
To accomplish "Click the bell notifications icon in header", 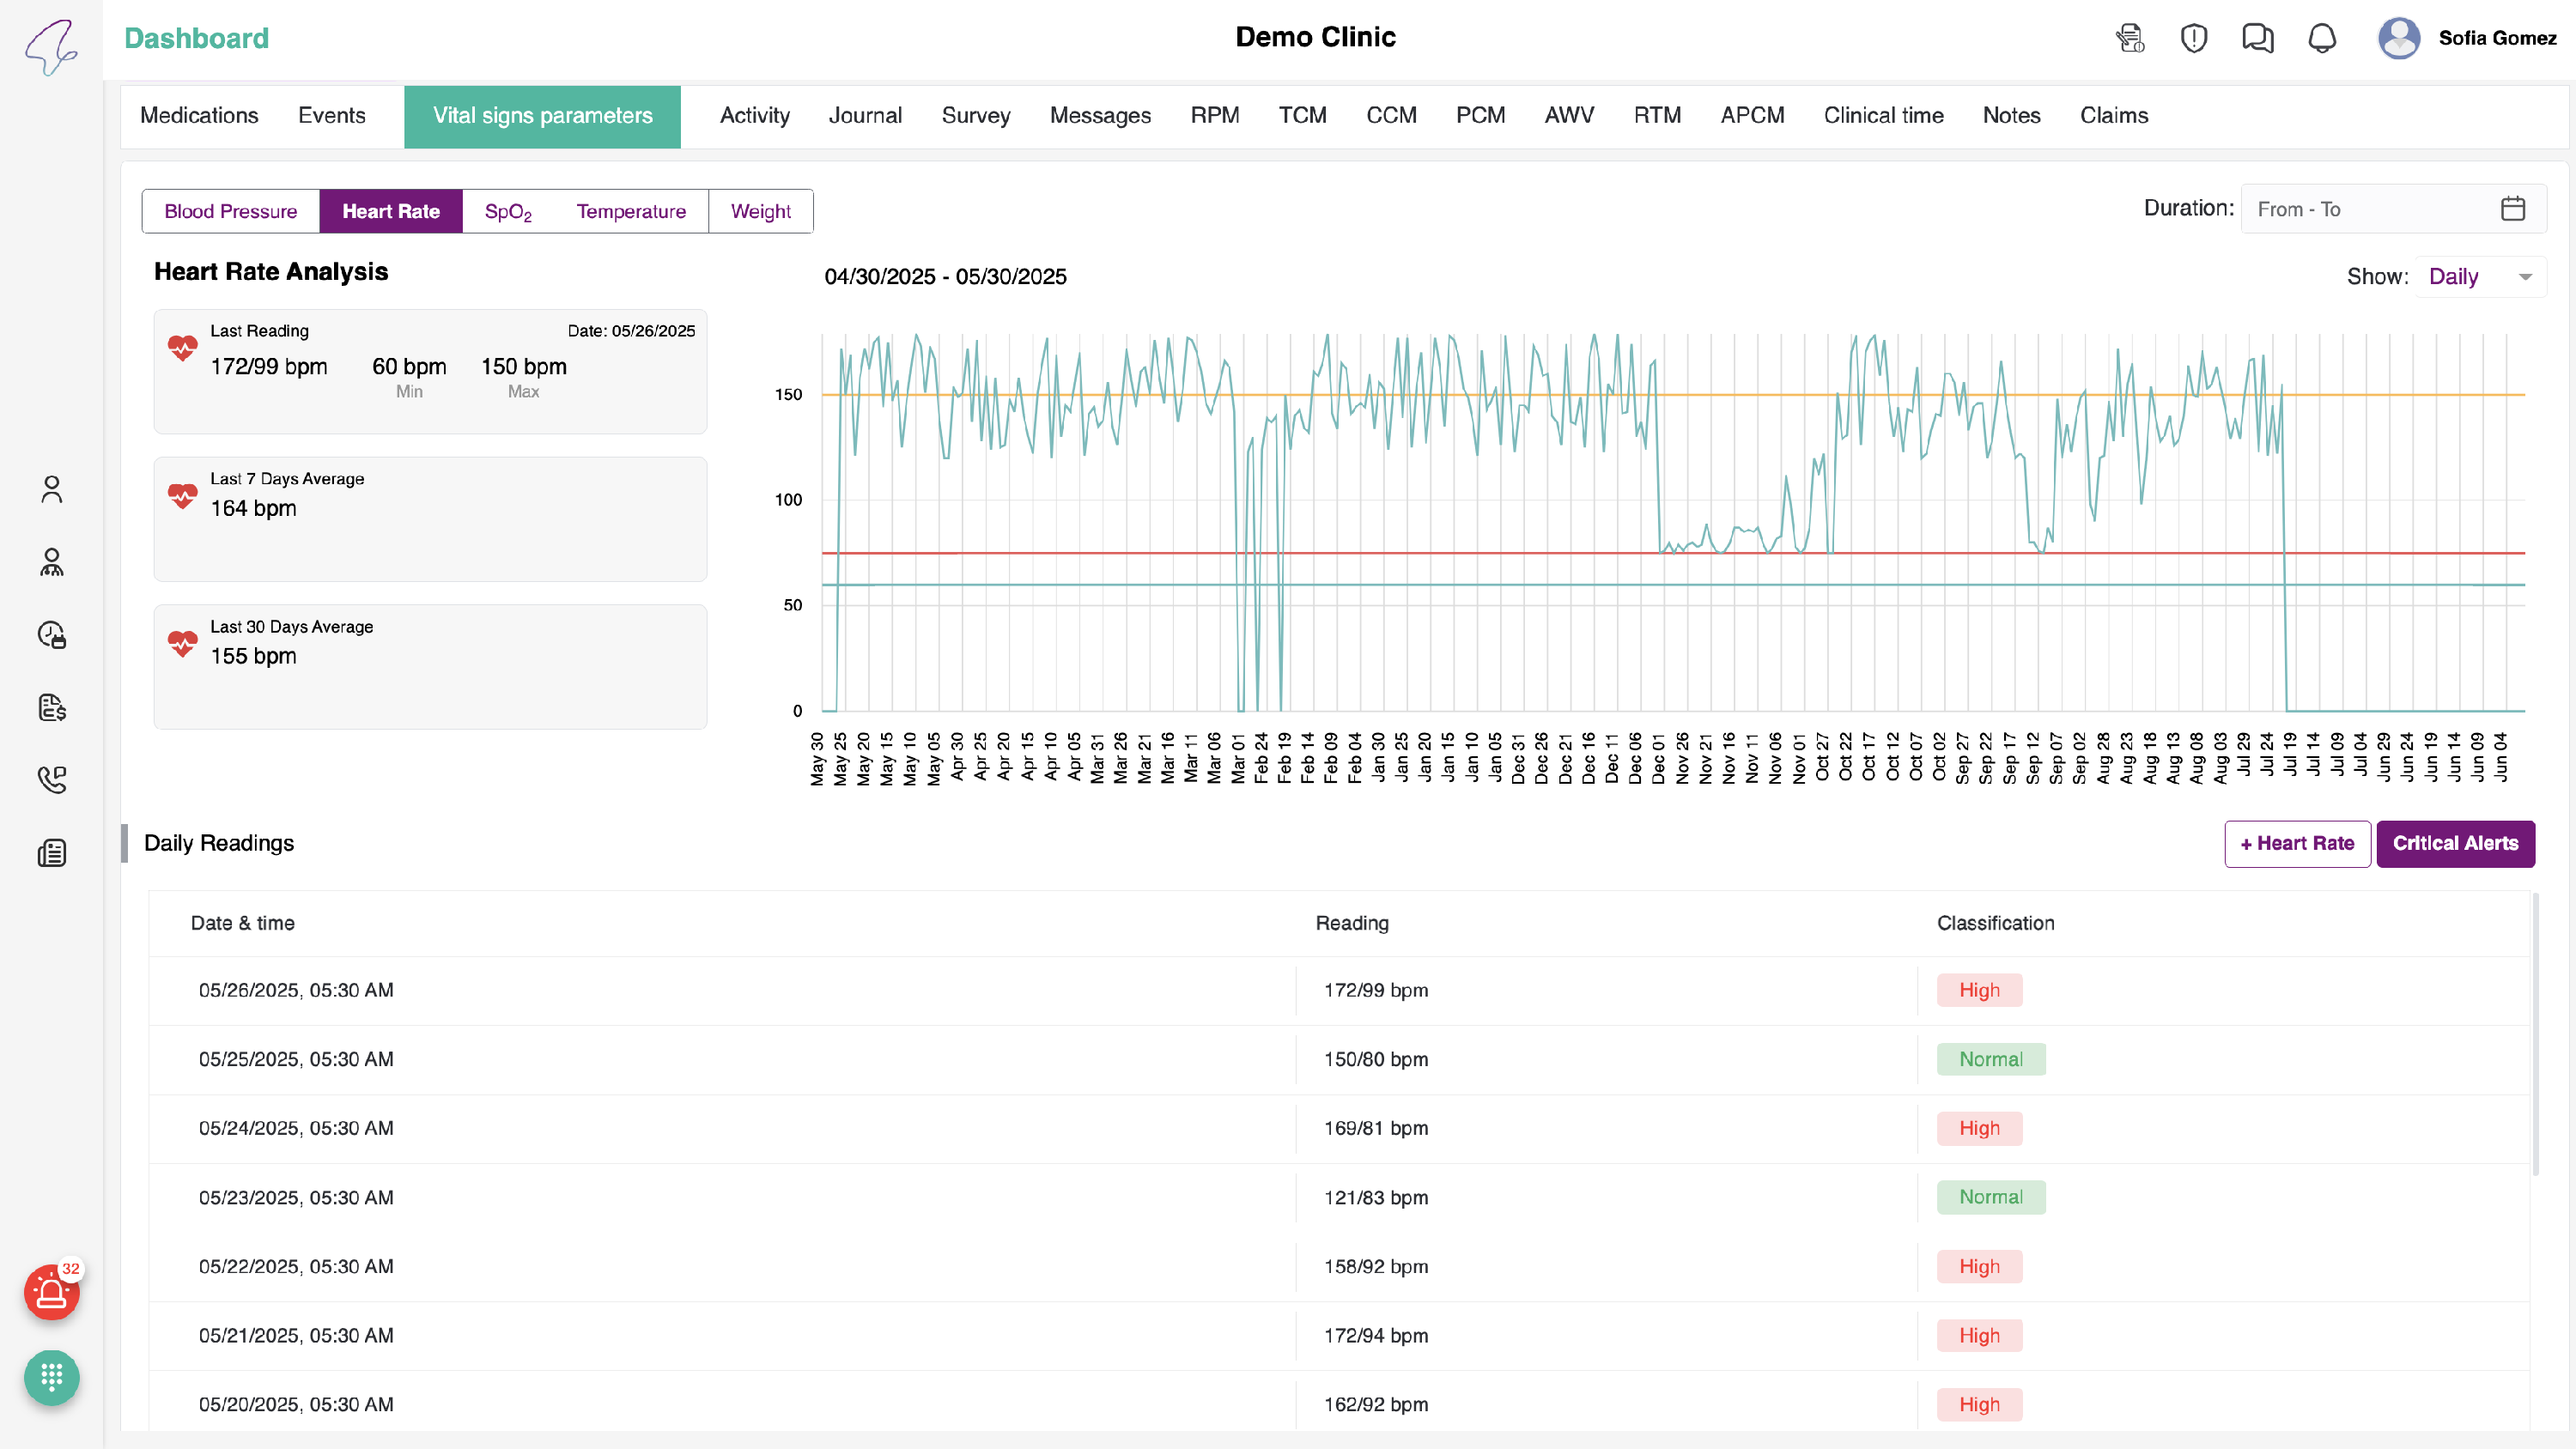I will 2321,38.
